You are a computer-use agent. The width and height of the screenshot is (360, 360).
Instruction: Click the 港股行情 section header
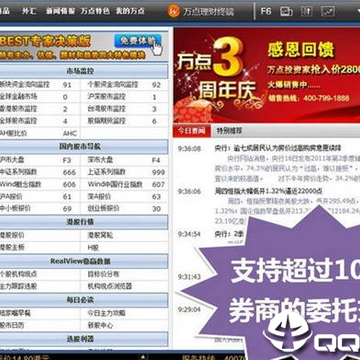83,222
